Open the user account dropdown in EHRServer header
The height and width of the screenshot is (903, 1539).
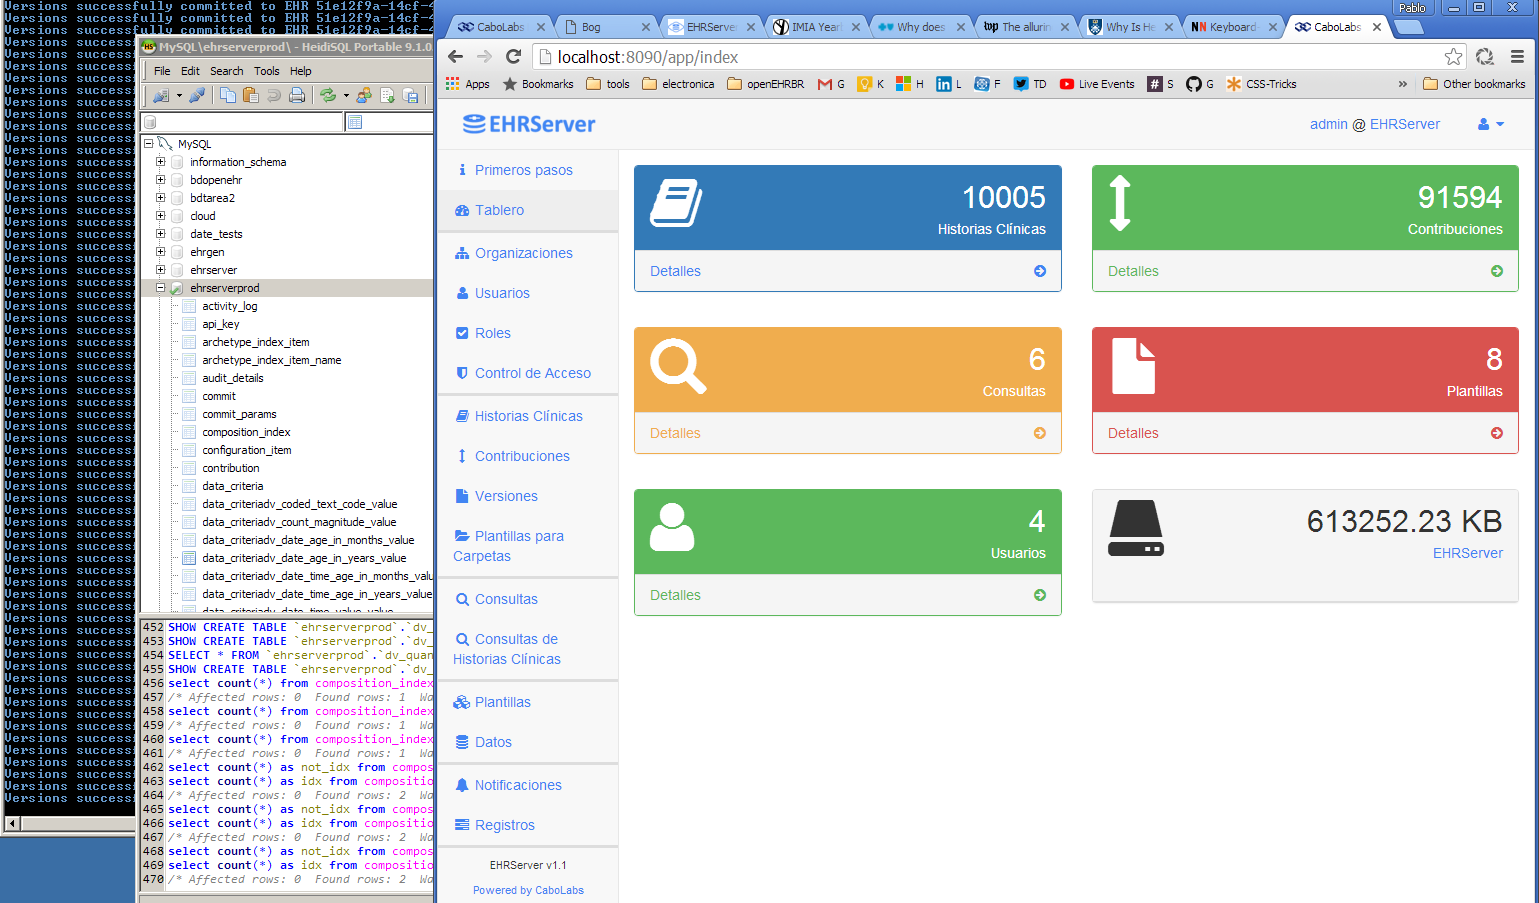tap(1491, 124)
